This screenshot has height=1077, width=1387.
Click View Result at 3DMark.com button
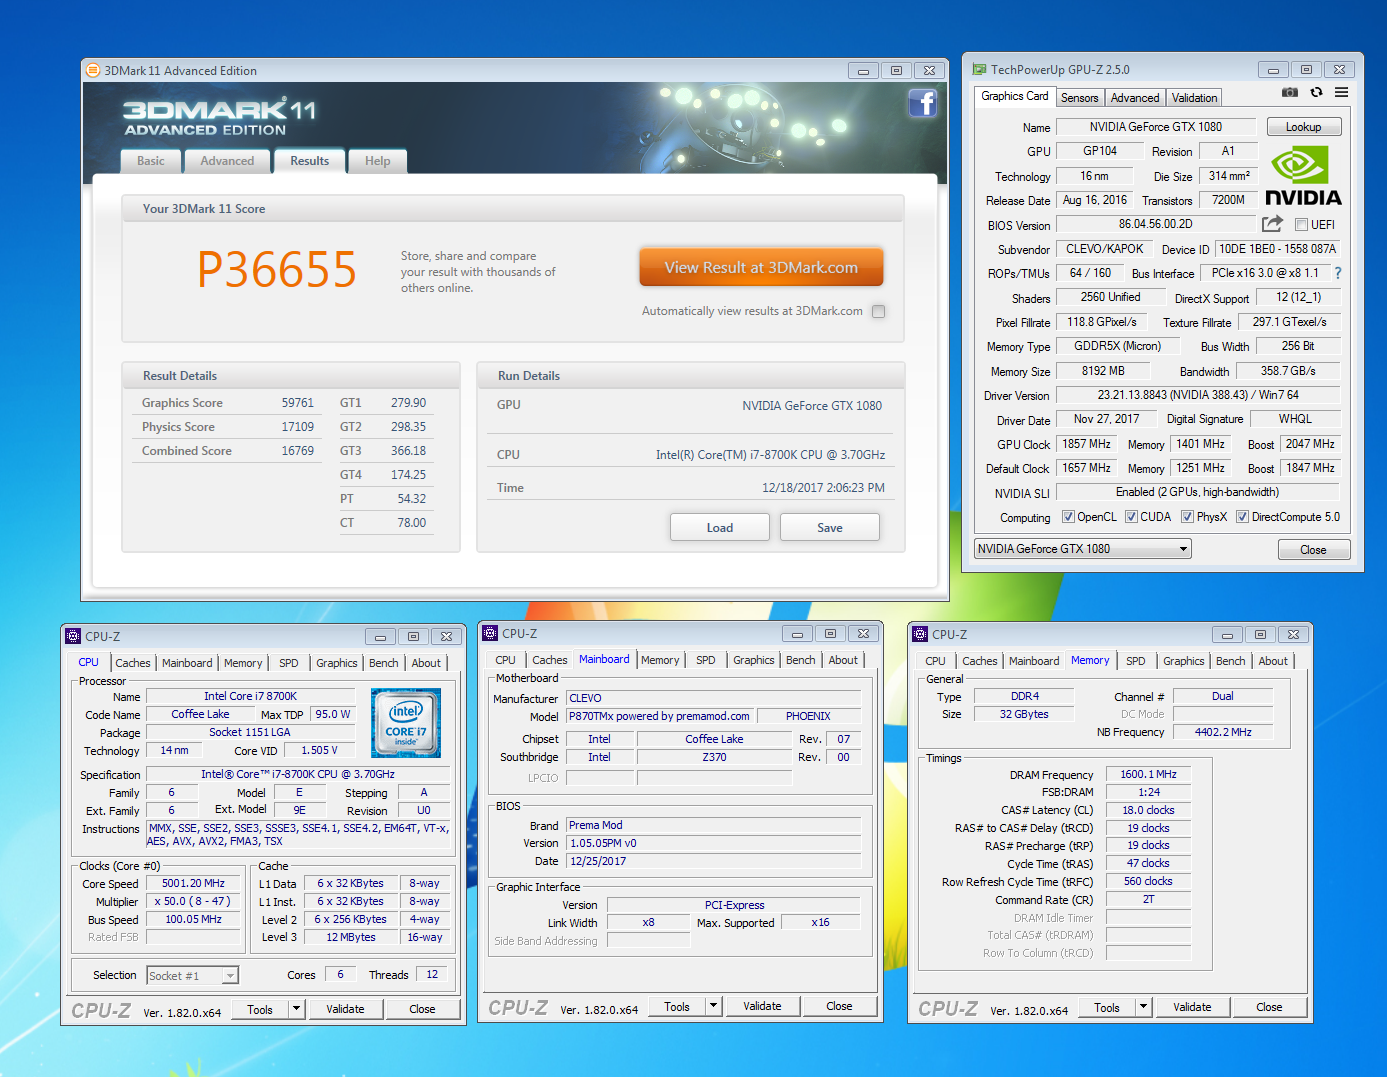pos(761,268)
